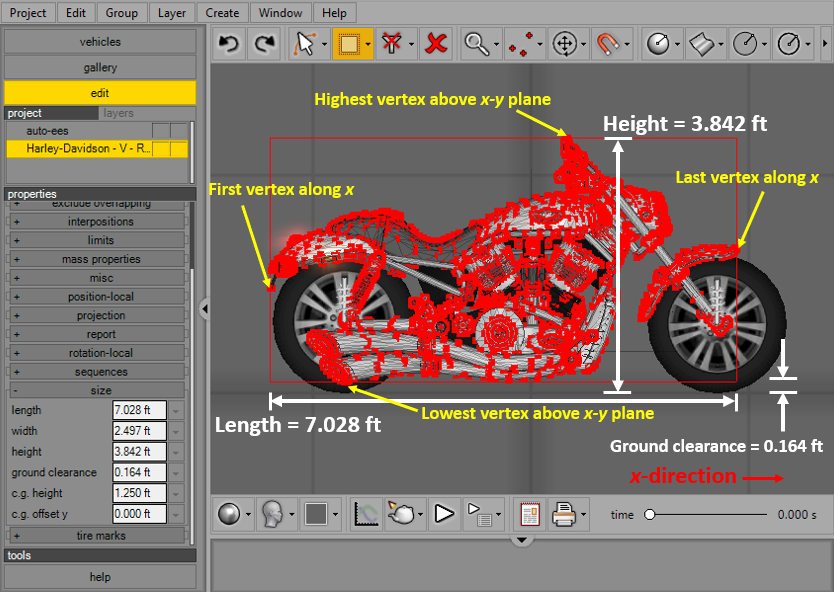834x592 pixels.
Task: Click the printer icon
Action: pos(564,514)
